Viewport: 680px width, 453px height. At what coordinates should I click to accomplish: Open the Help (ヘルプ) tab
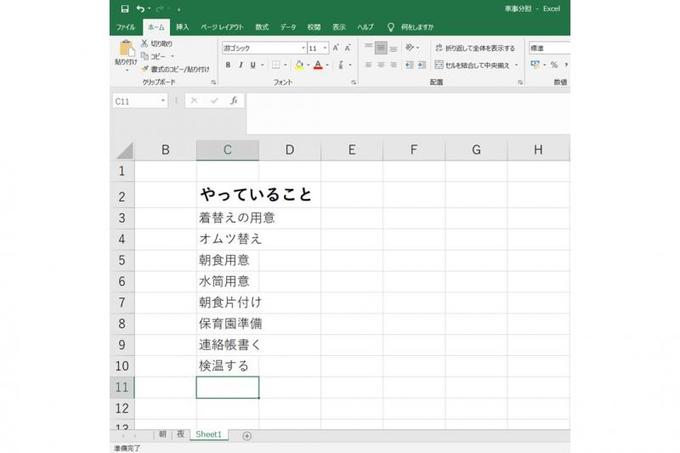click(x=365, y=27)
